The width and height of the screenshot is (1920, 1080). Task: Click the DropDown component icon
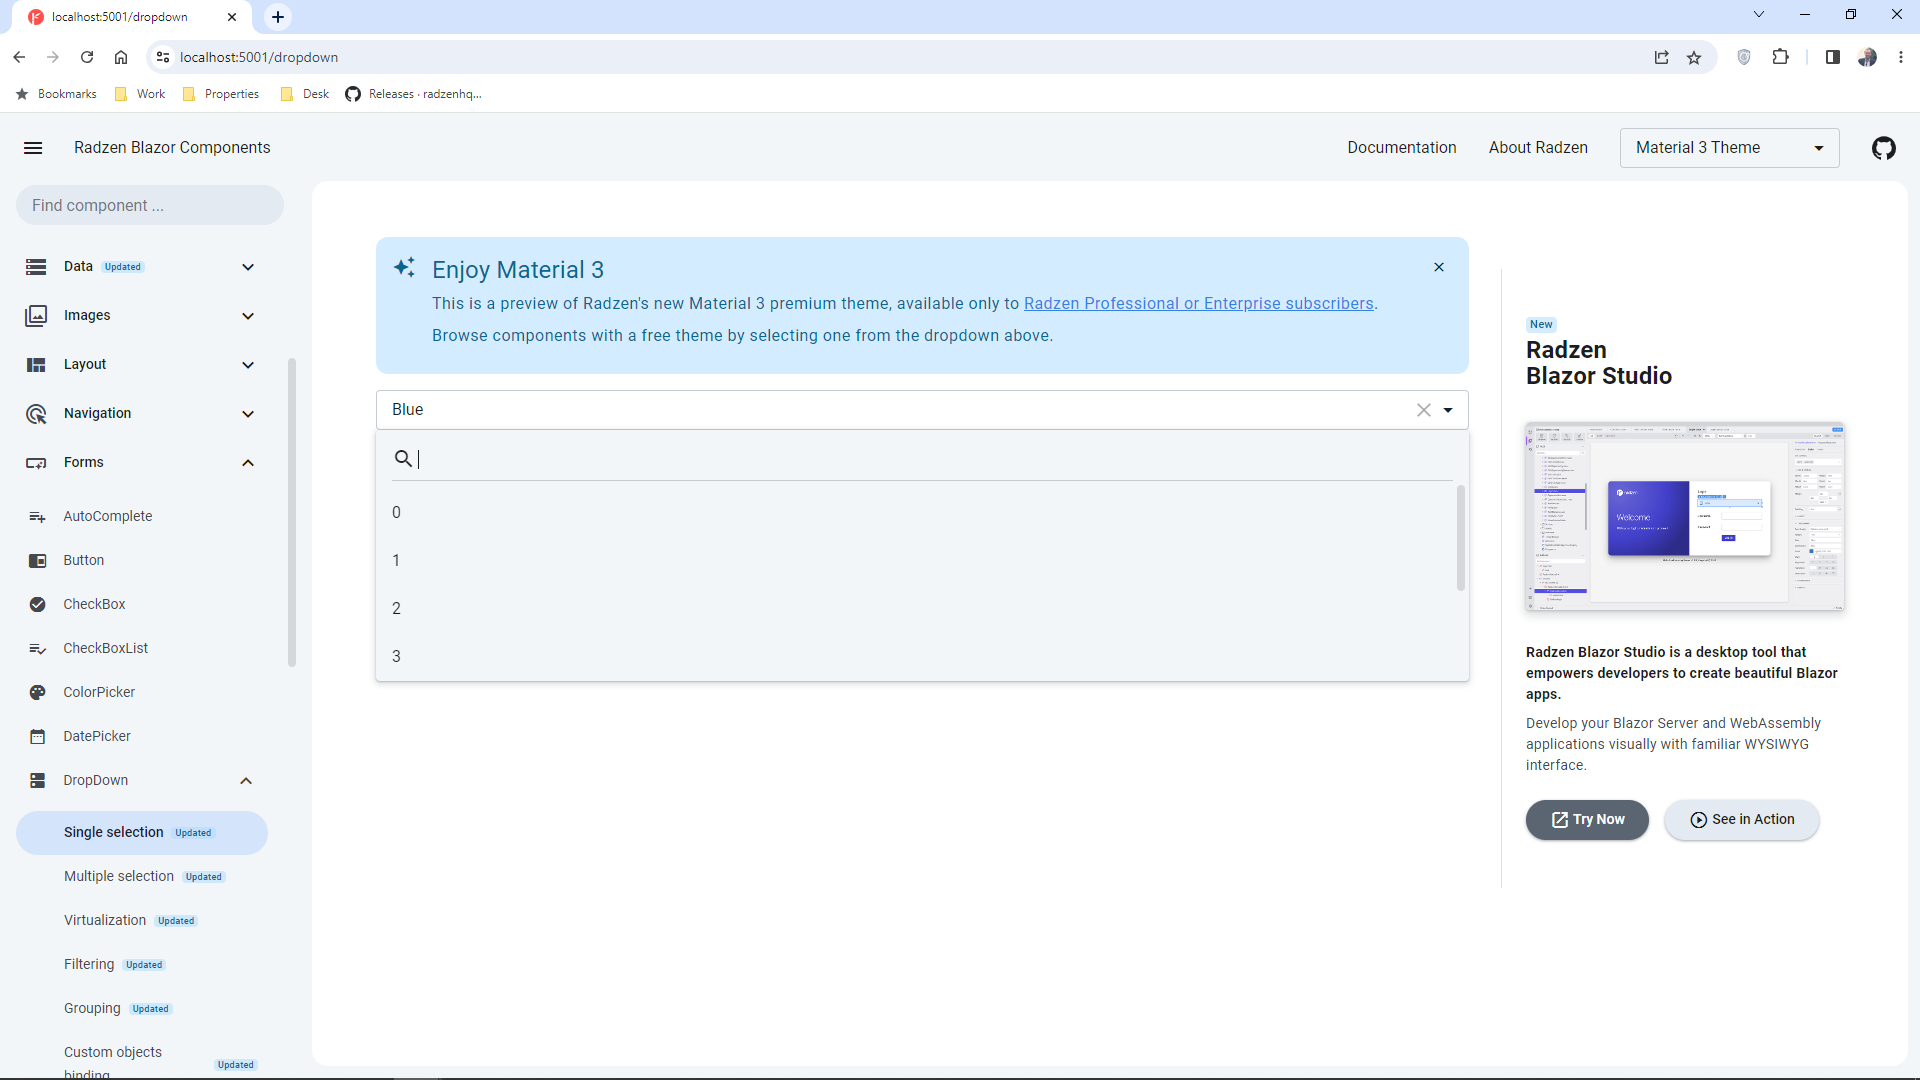click(37, 780)
